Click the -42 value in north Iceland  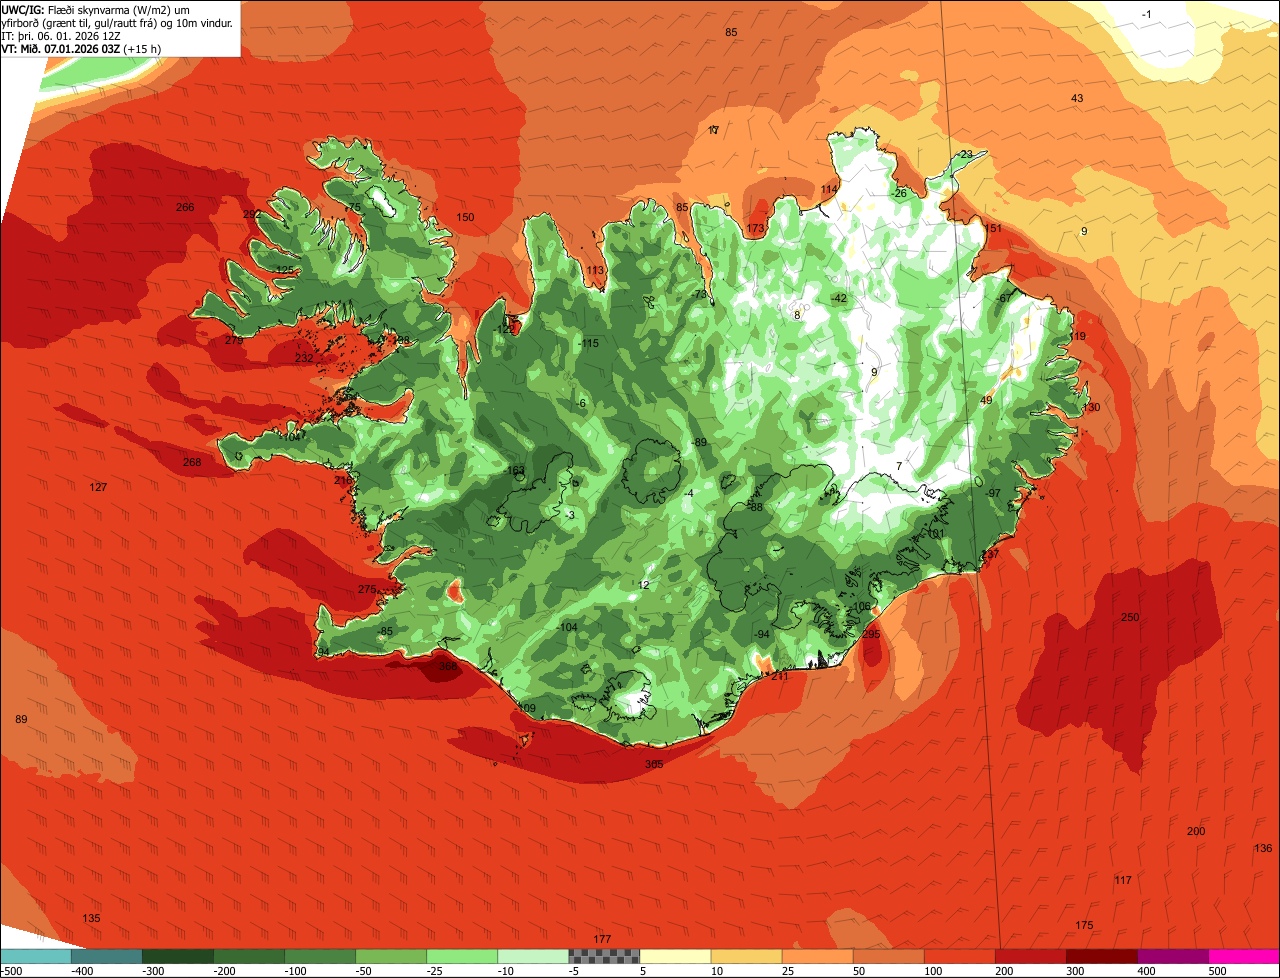tap(838, 298)
